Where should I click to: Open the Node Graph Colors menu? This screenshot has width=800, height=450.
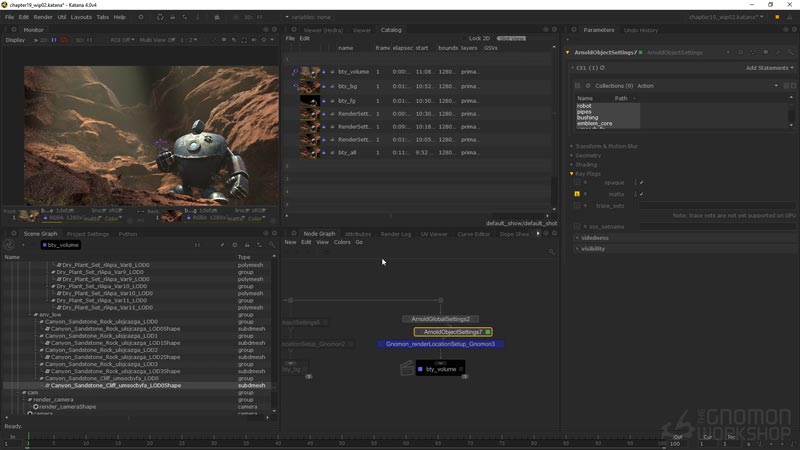(x=342, y=242)
